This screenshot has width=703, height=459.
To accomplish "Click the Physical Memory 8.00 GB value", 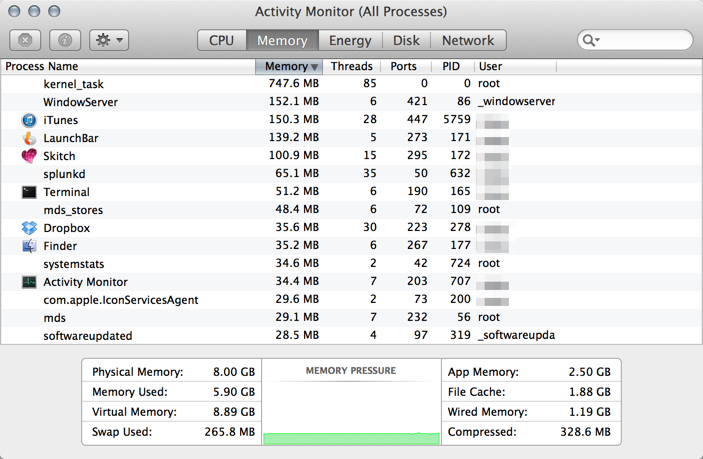I will [x=234, y=372].
